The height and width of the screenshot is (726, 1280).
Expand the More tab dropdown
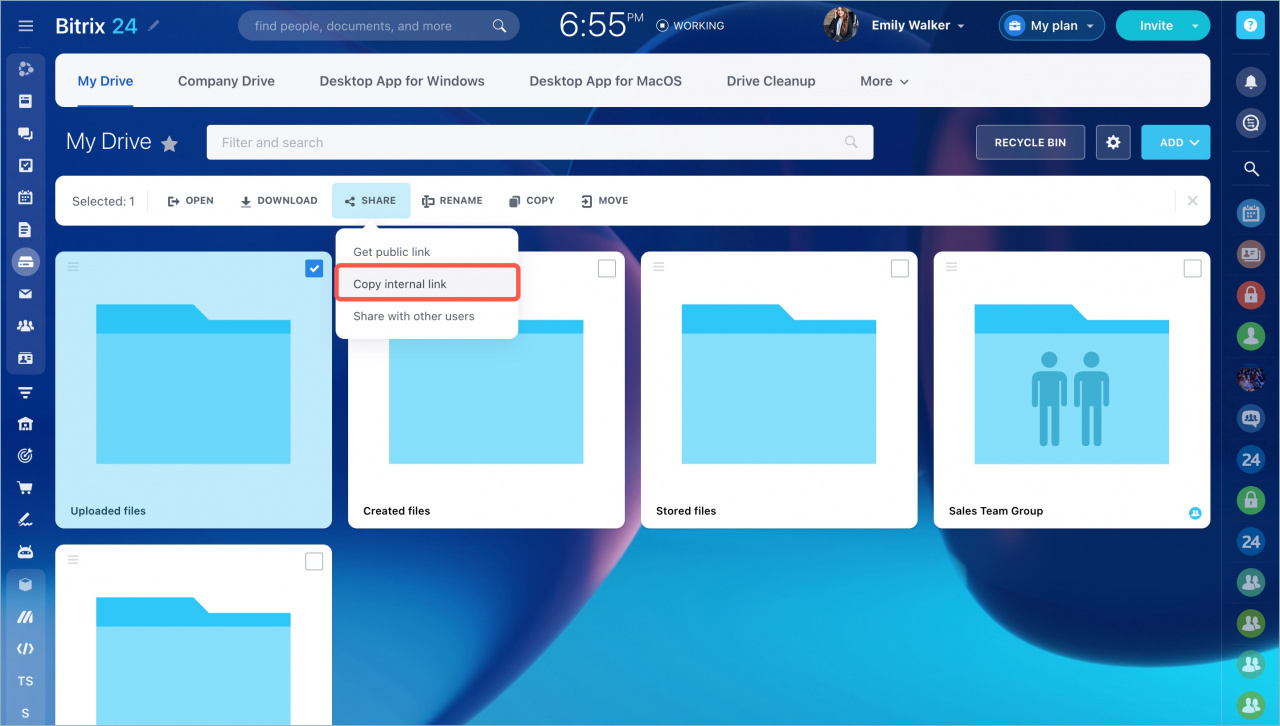[x=884, y=81]
